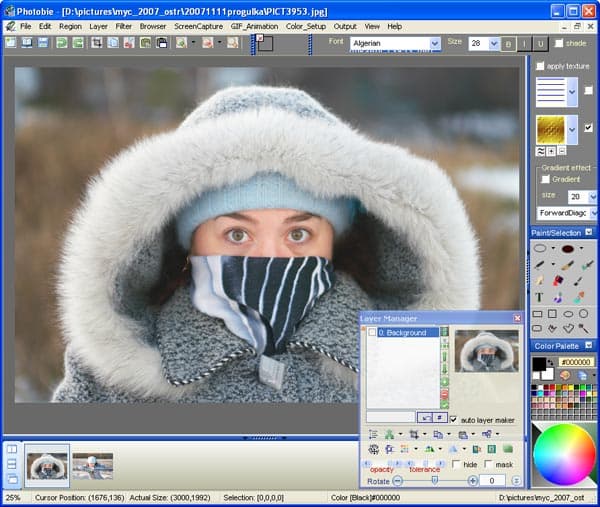Viewport: 600px width, 507px height.
Task: Click the magic wand selection tool
Action: [x=584, y=327]
